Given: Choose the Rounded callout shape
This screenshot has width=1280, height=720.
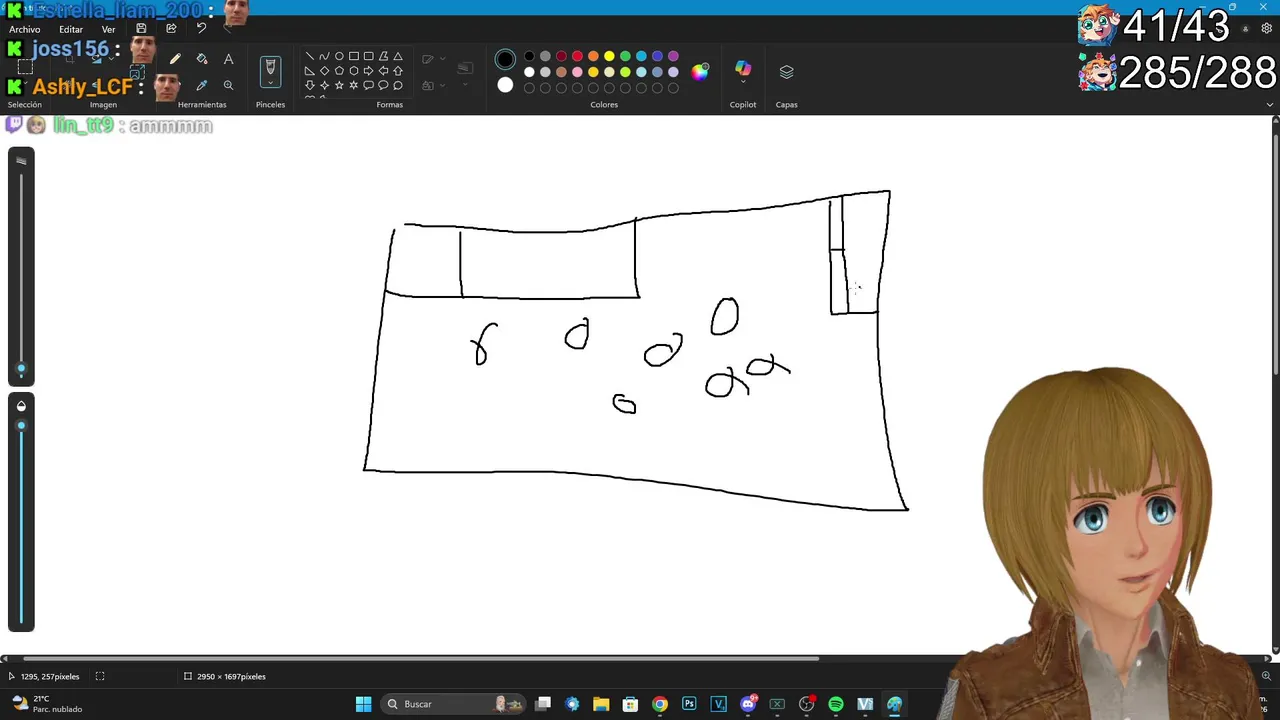Looking at the screenshot, I should pos(368,86).
